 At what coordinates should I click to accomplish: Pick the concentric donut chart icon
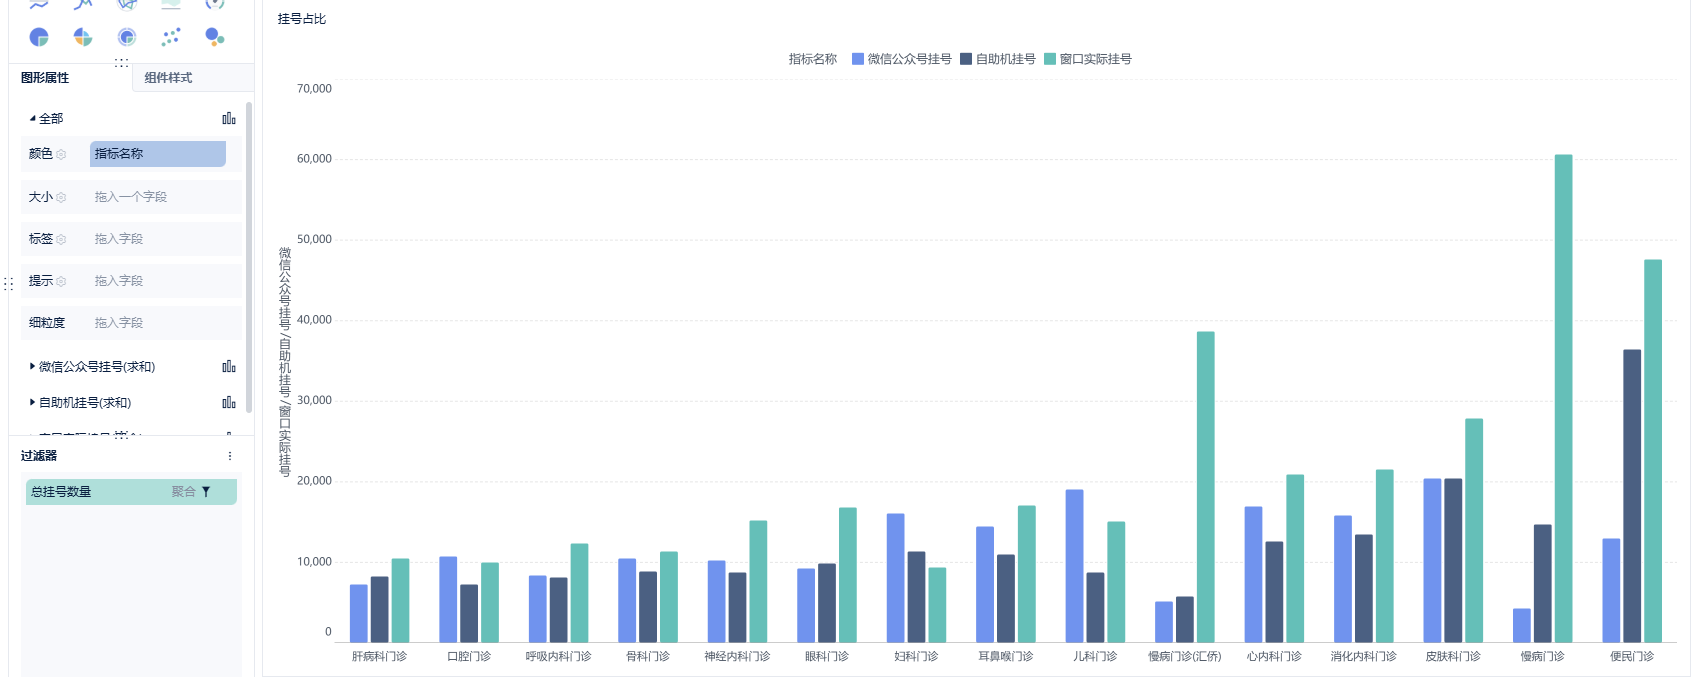pyautogui.click(x=127, y=37)
